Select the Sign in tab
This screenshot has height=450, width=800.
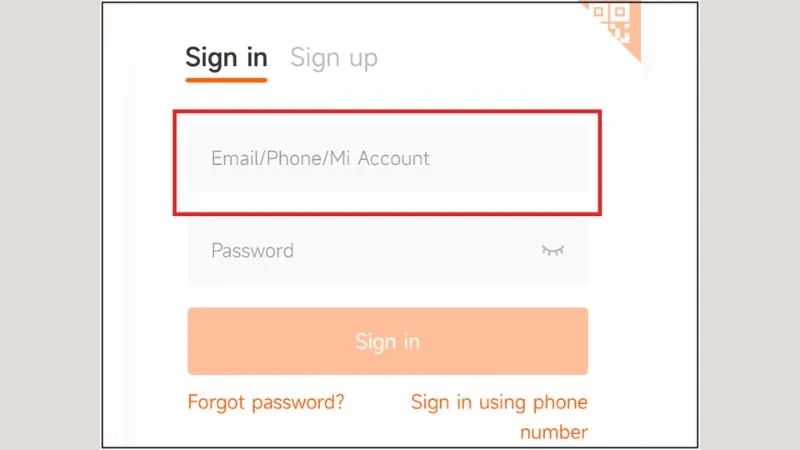click(x=226, y=58)
